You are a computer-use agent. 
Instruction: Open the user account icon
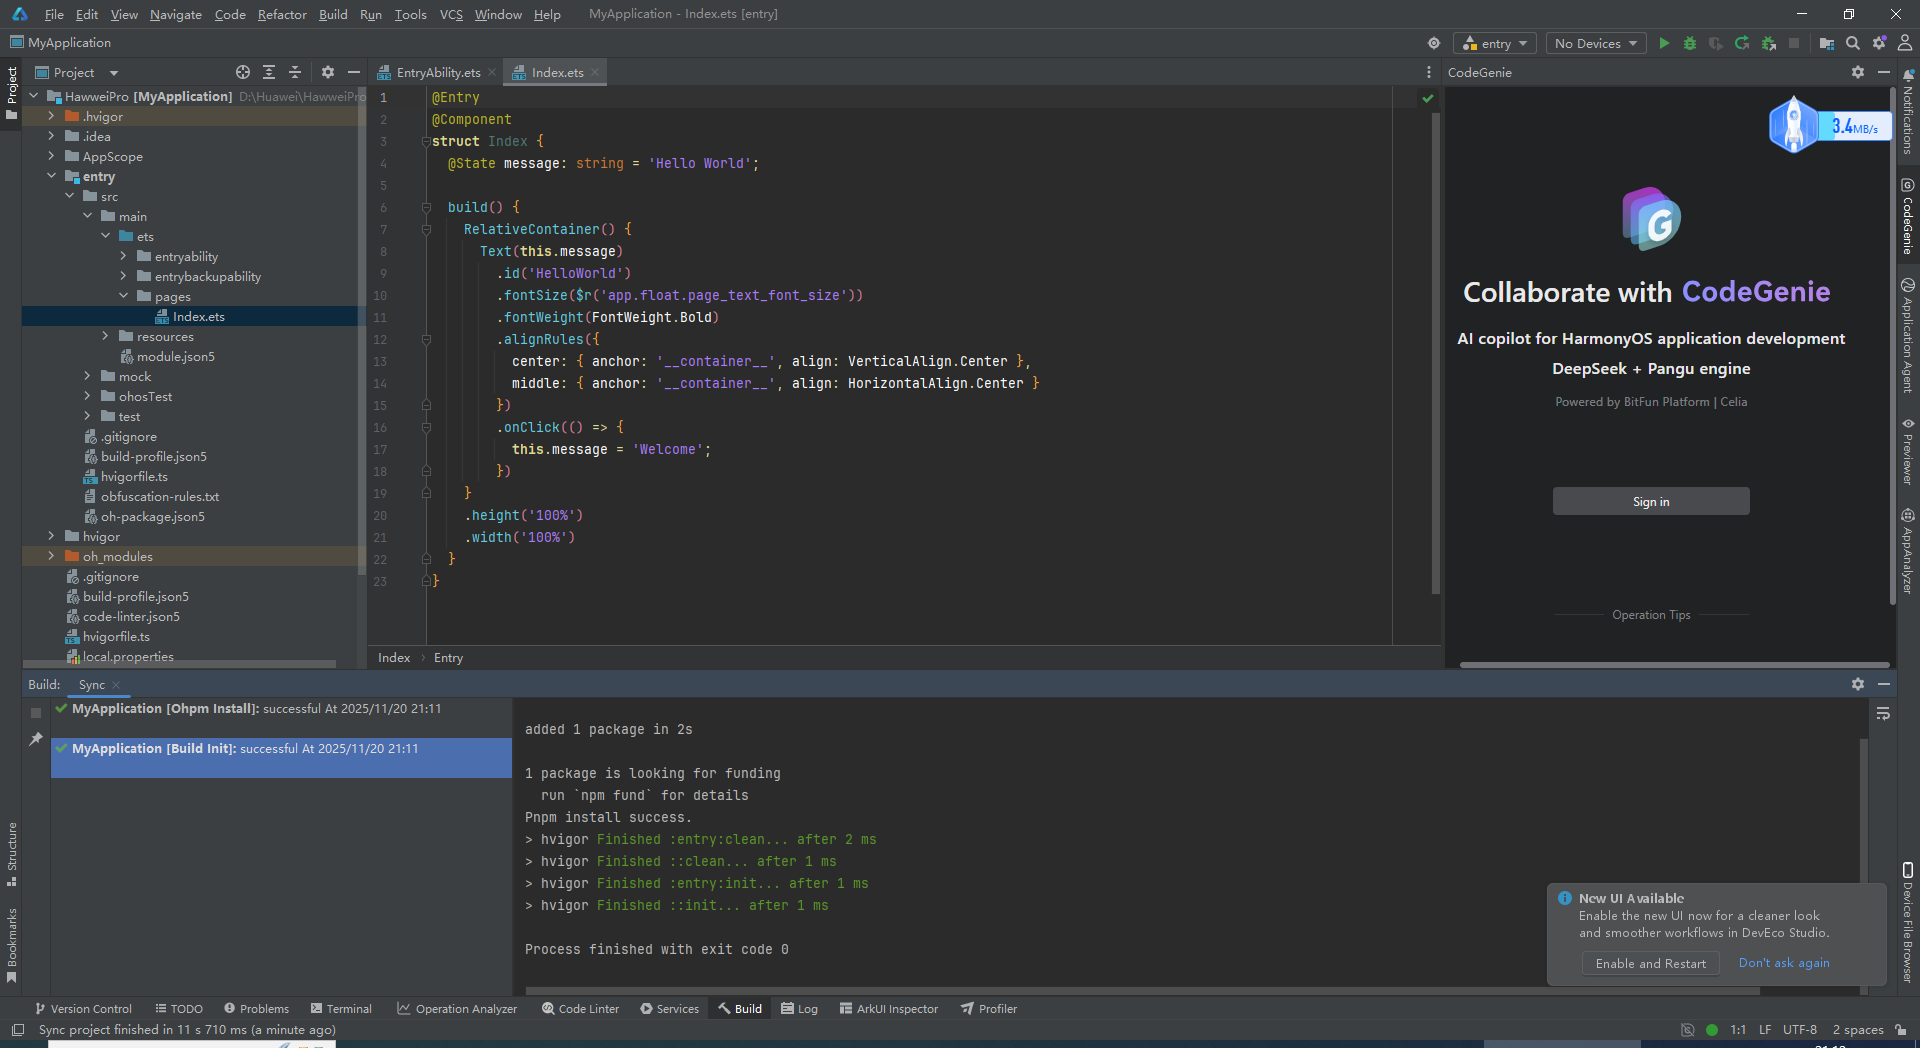pyautogui.click(x=1905, y=43)
